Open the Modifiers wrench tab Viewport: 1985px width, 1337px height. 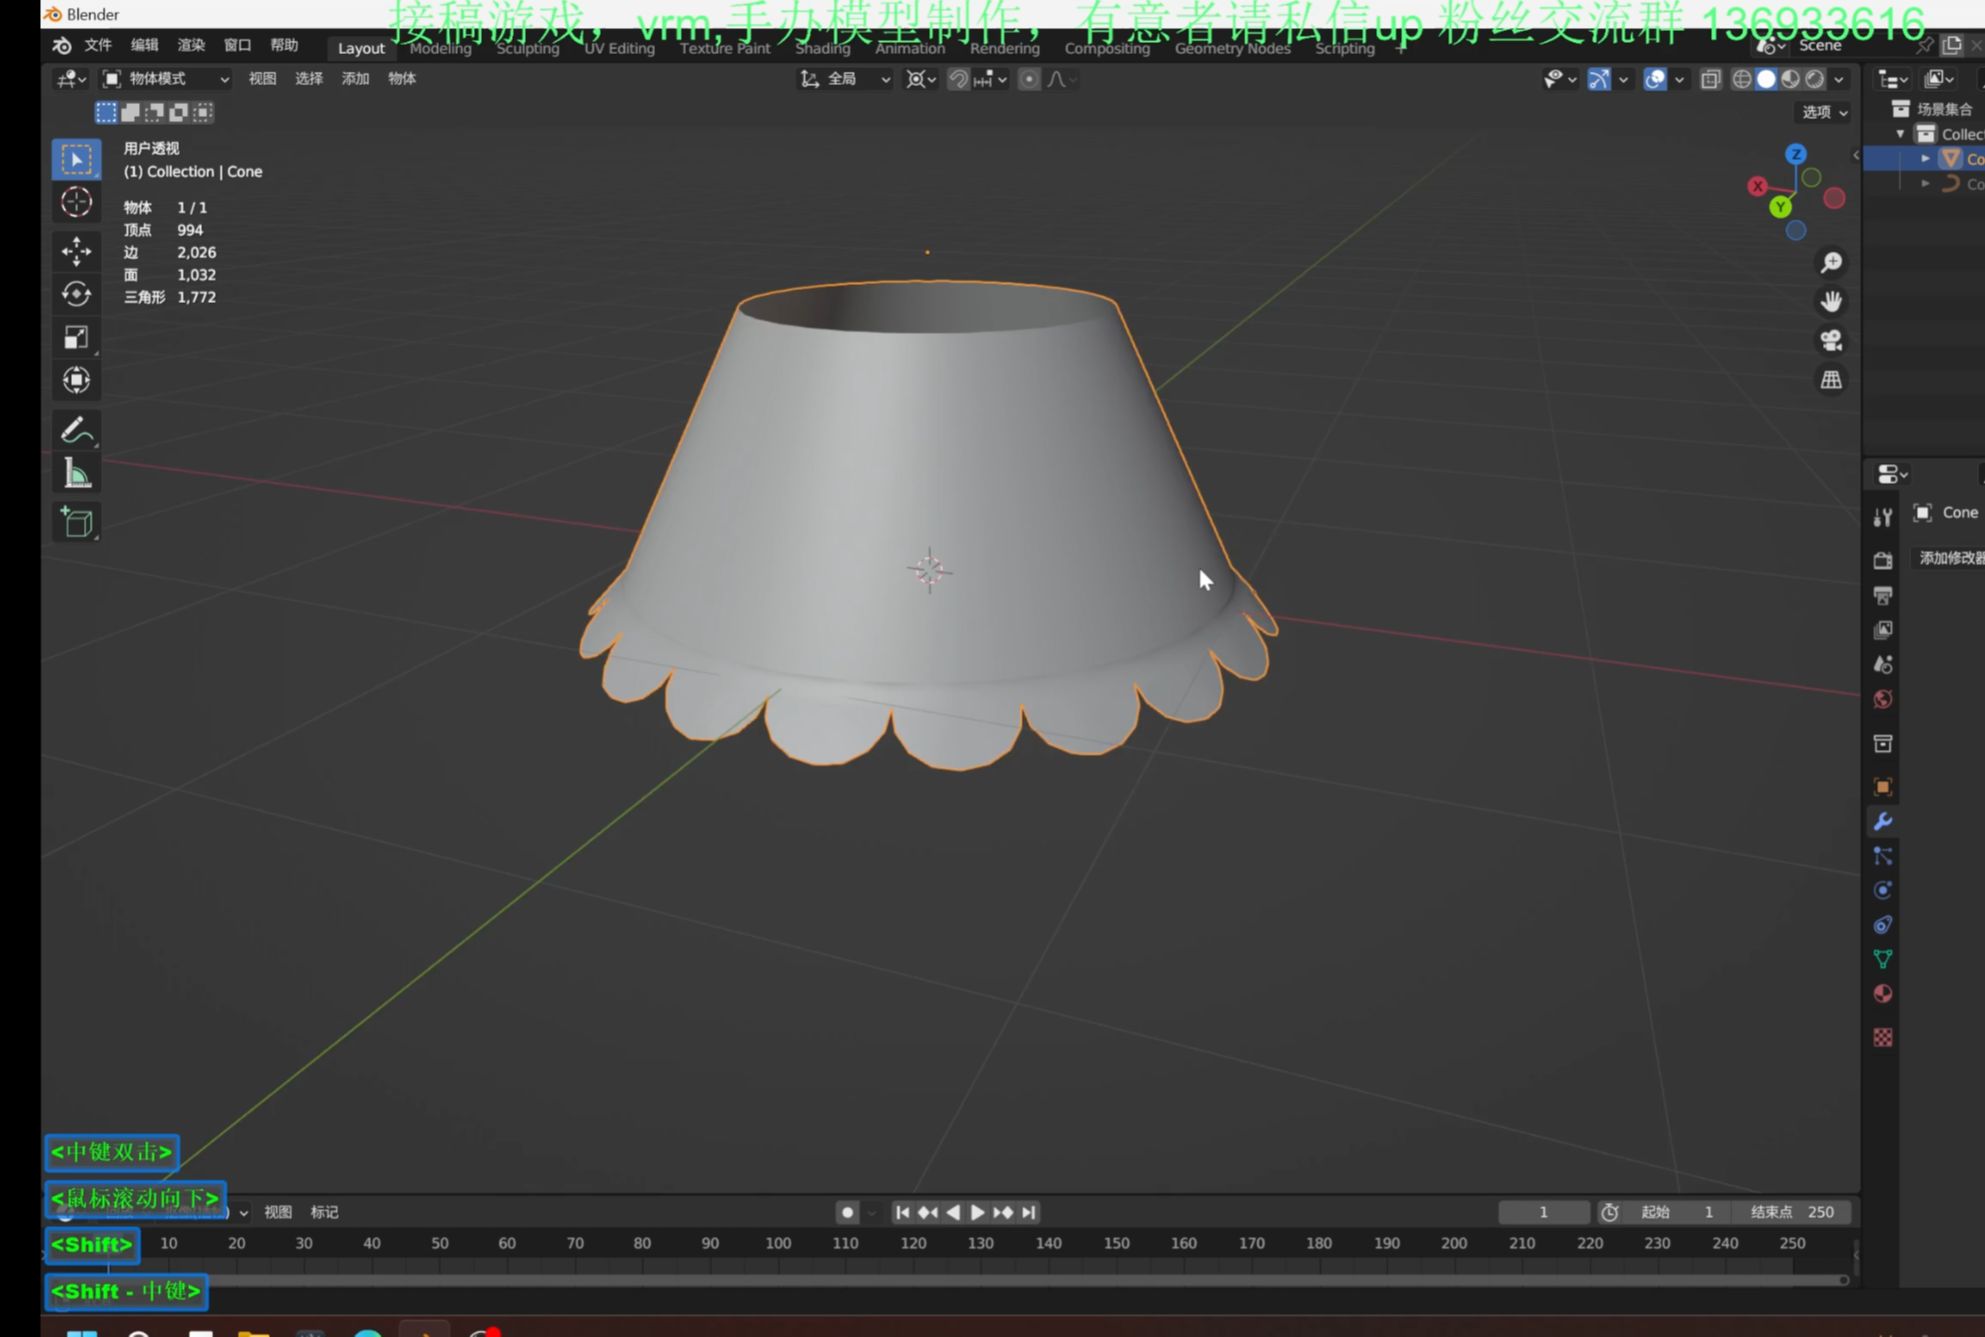pyautogui.click(x=1883, y=821)
